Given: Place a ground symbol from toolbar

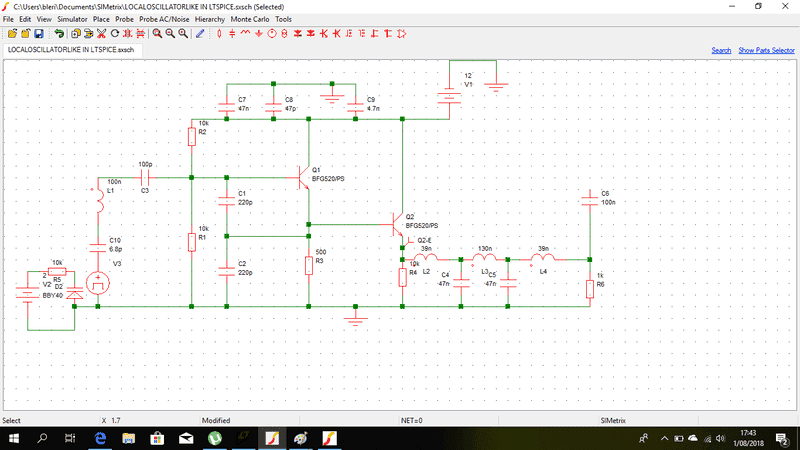Looking at the screenshot, I should 259,33.
